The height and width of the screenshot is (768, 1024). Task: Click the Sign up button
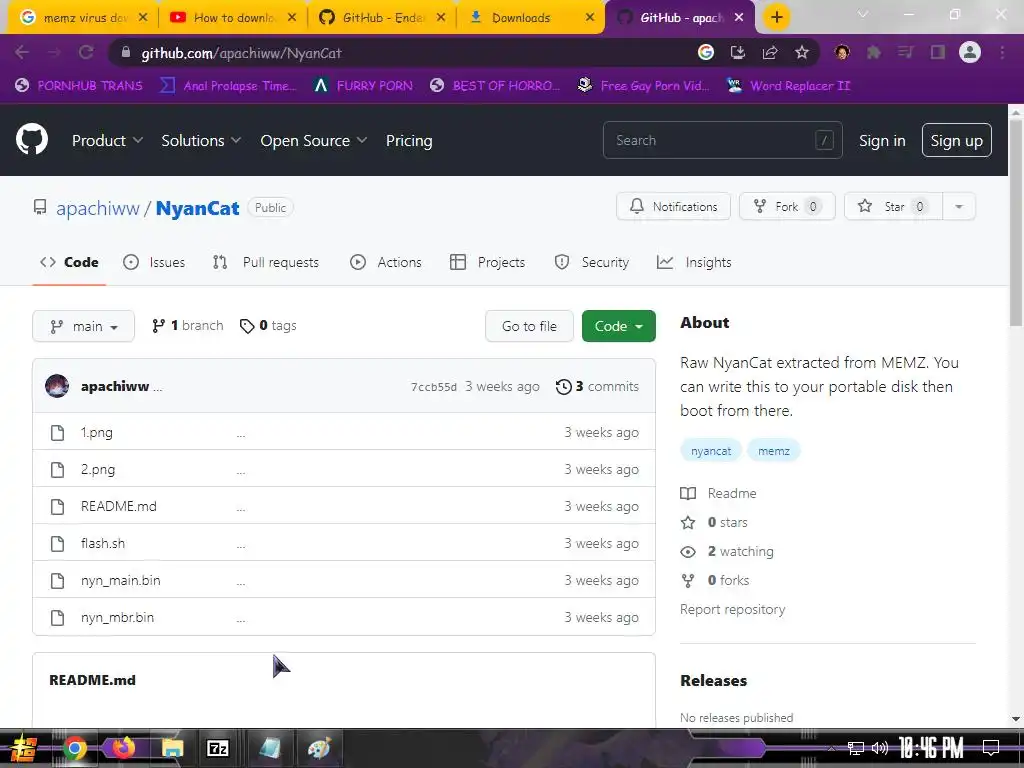coord(956,140)
